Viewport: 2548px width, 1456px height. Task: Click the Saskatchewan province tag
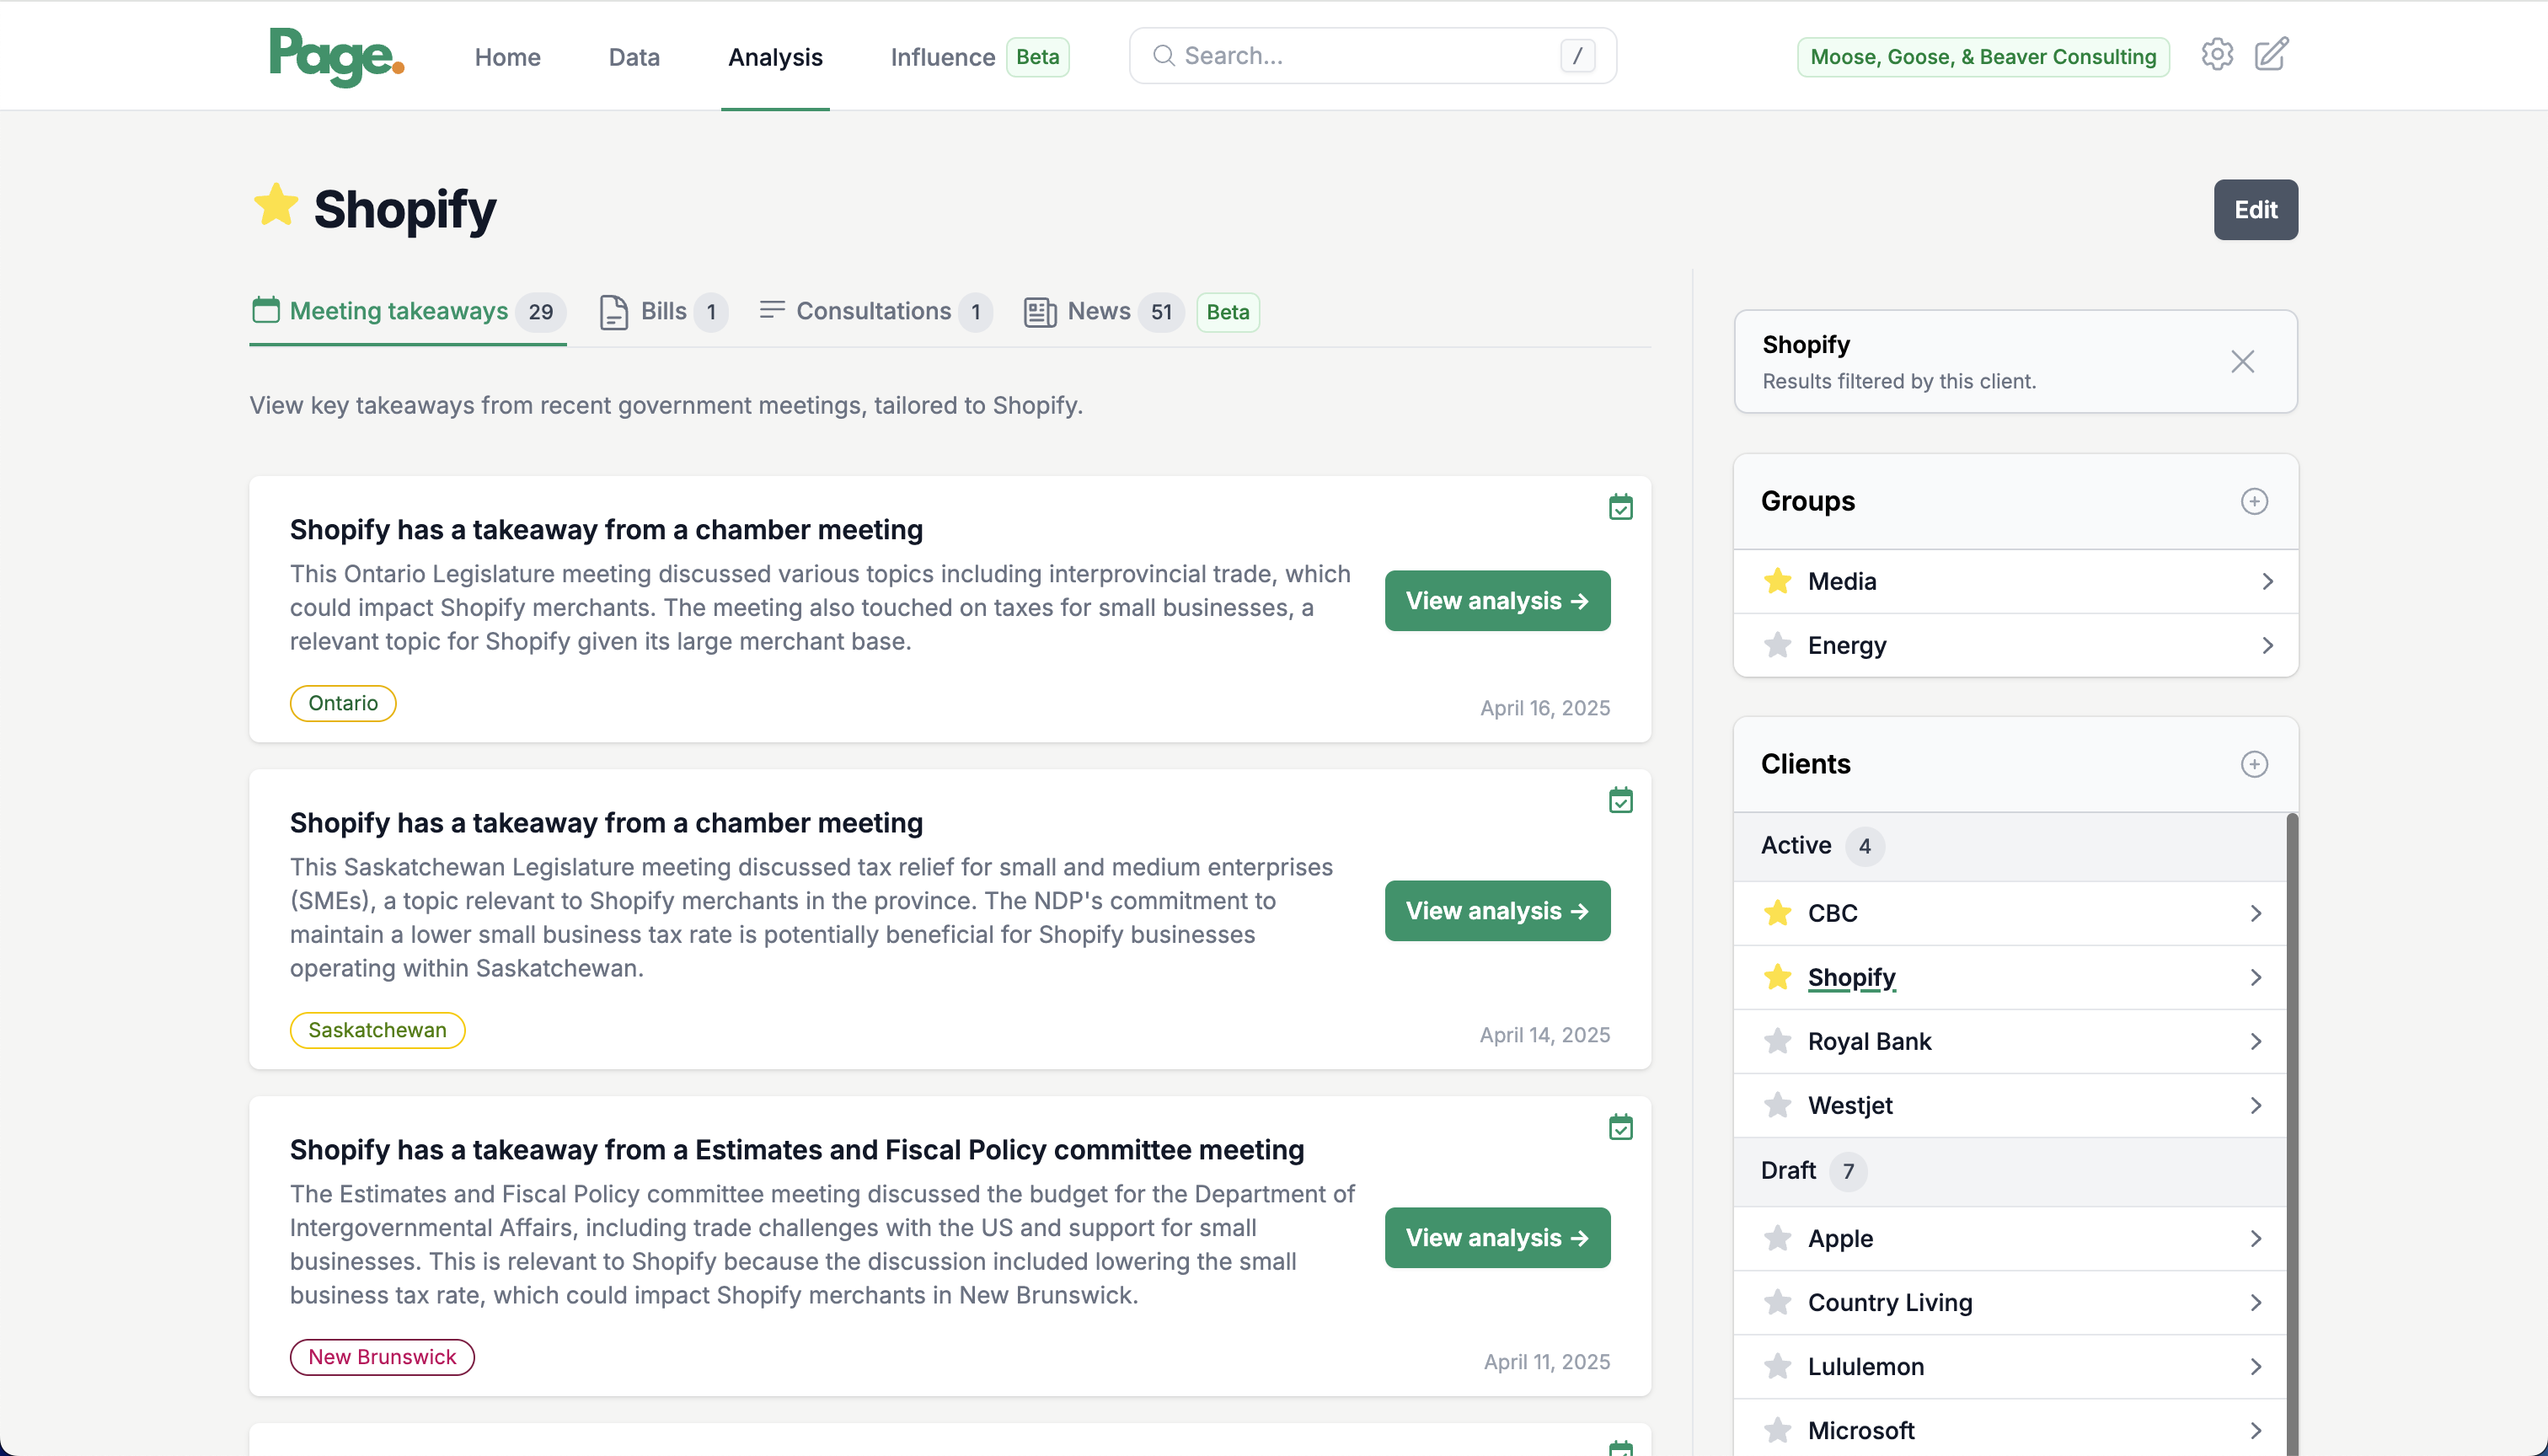pos(377,1030)
